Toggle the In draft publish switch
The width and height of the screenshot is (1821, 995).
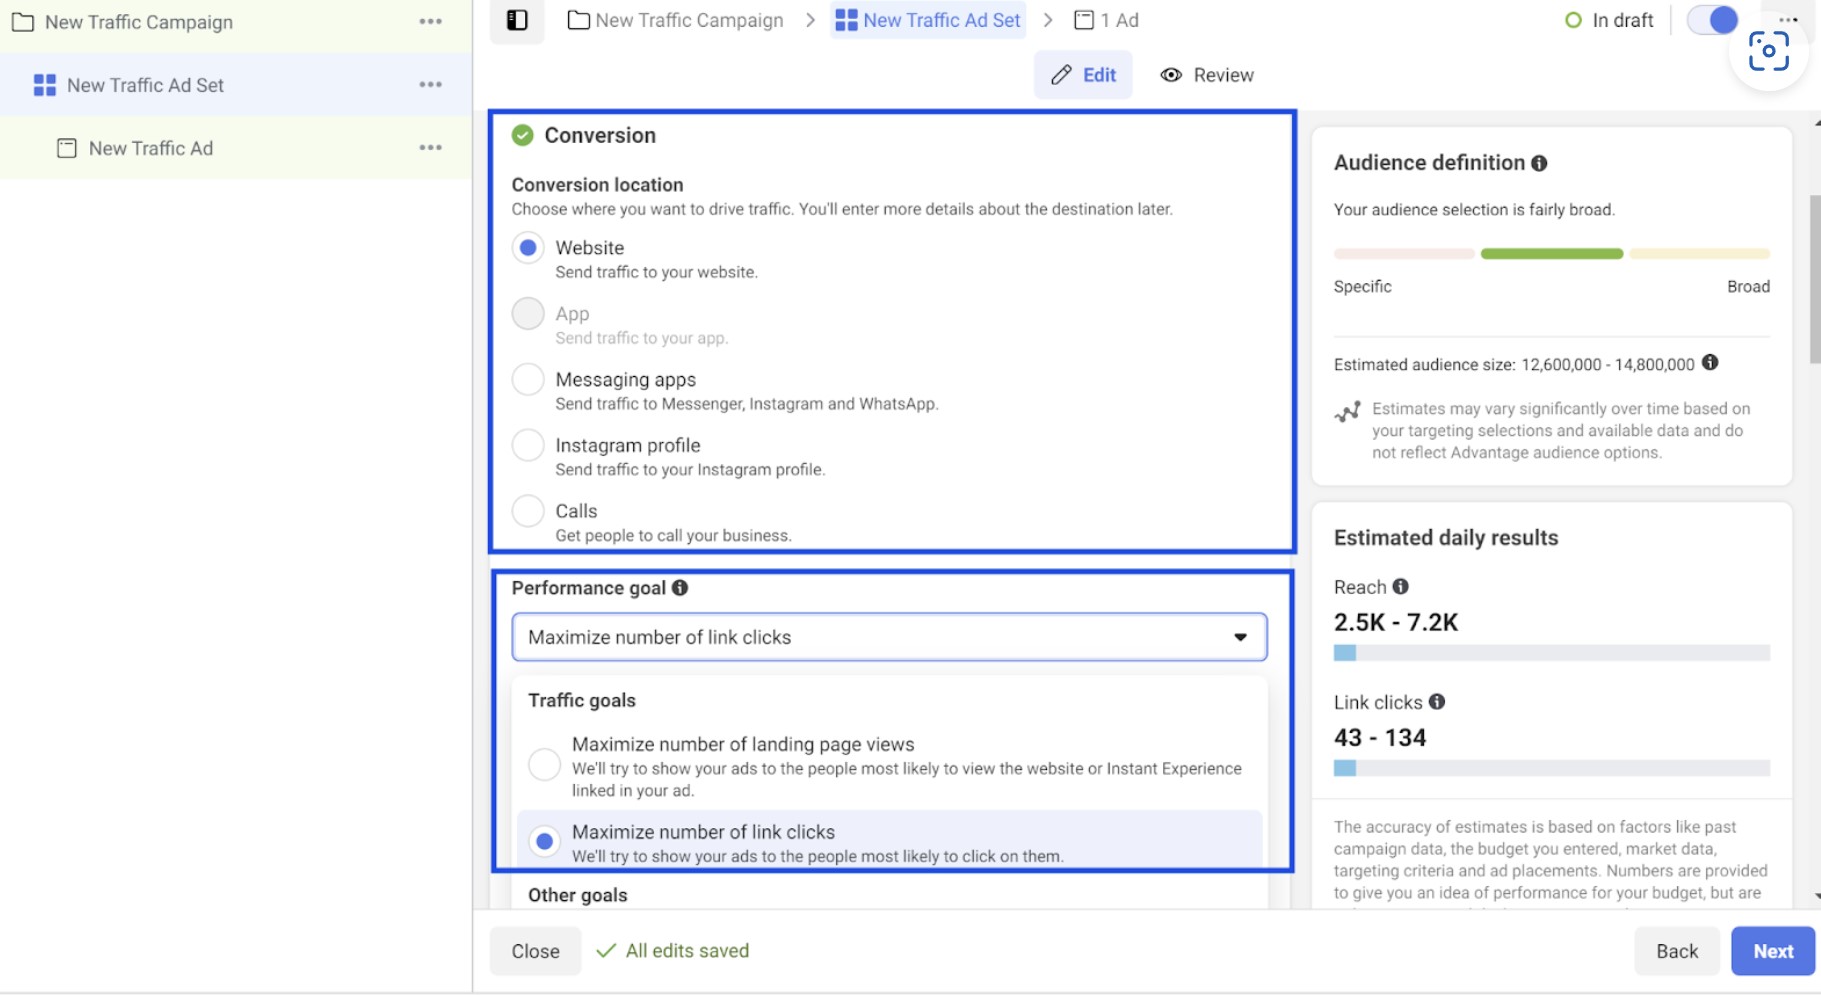pyautogui.click(x=1712, y=19)
